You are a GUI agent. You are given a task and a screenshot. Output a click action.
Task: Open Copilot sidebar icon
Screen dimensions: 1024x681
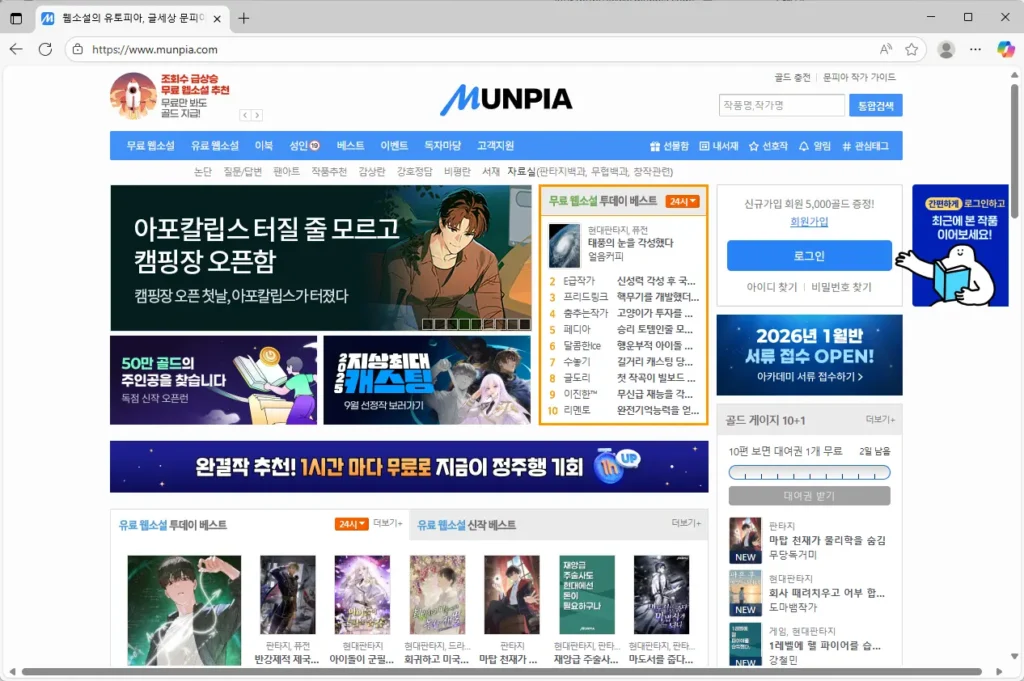(x=1006, y=49)
